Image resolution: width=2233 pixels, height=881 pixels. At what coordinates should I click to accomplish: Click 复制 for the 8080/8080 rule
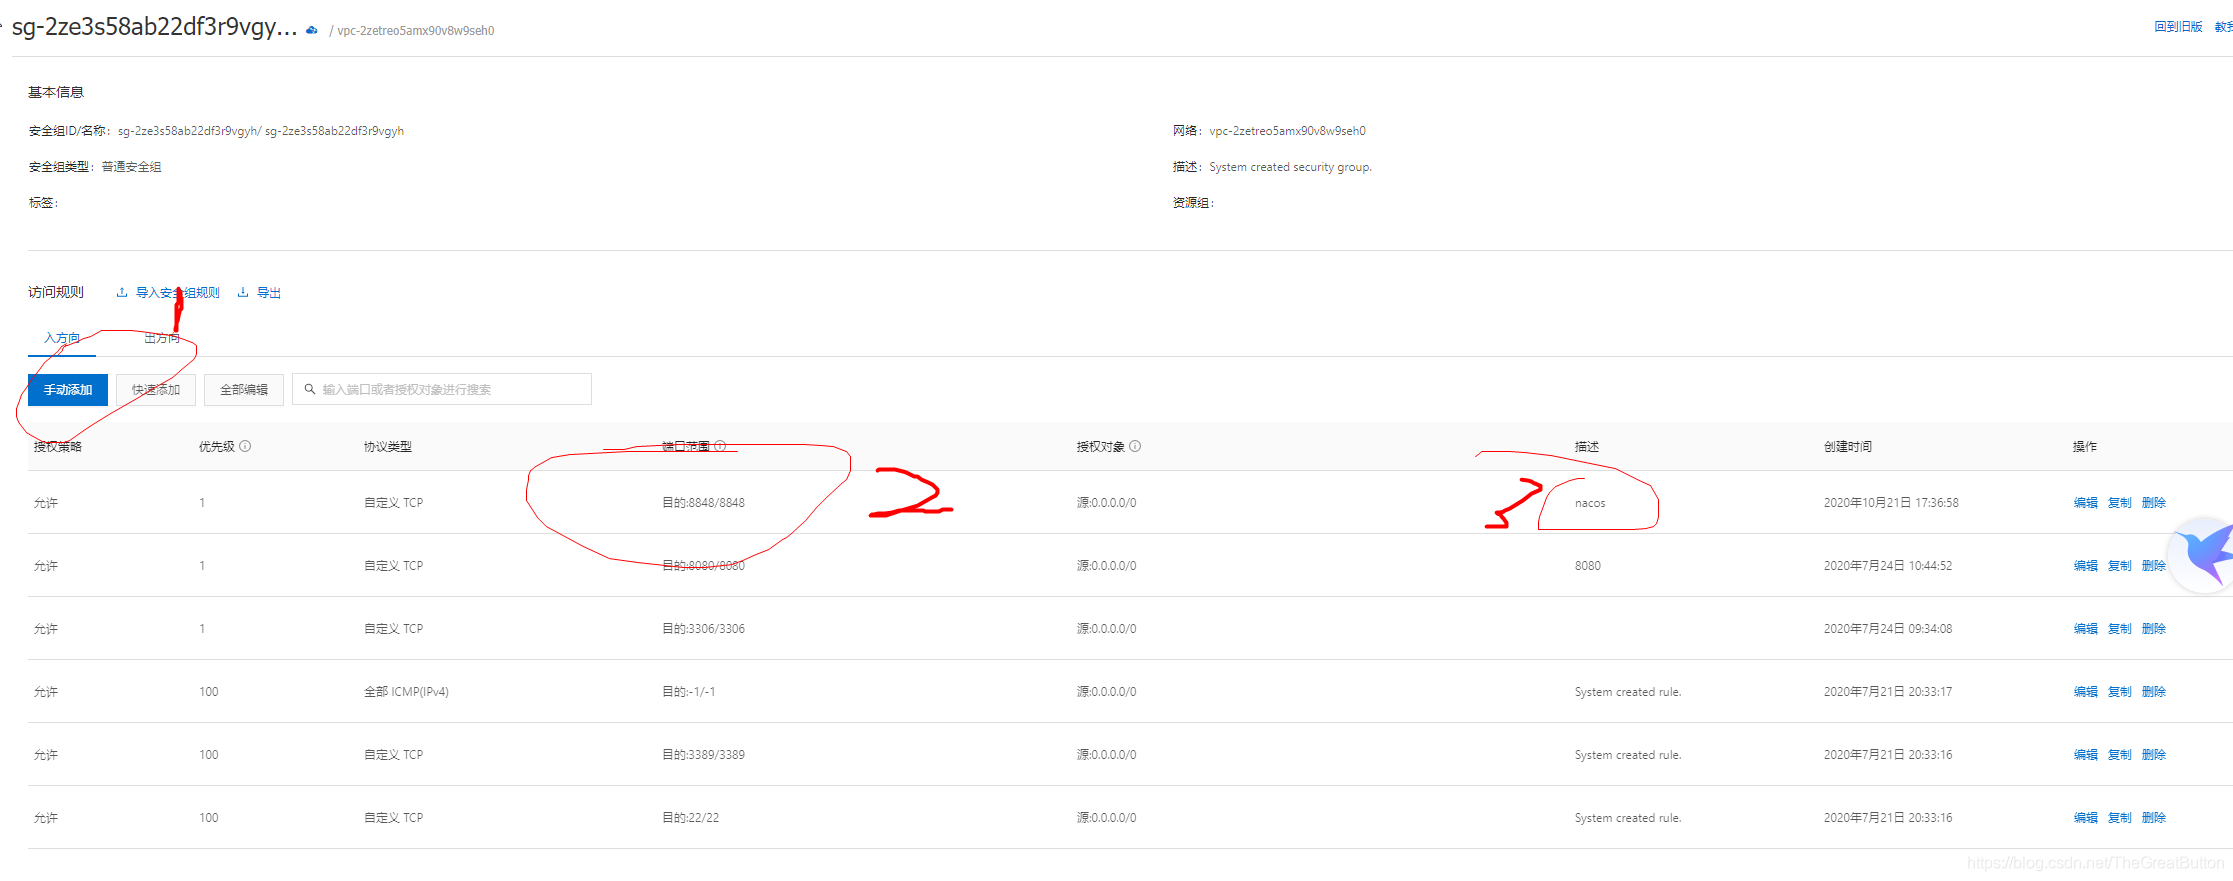click(2120, 566)
